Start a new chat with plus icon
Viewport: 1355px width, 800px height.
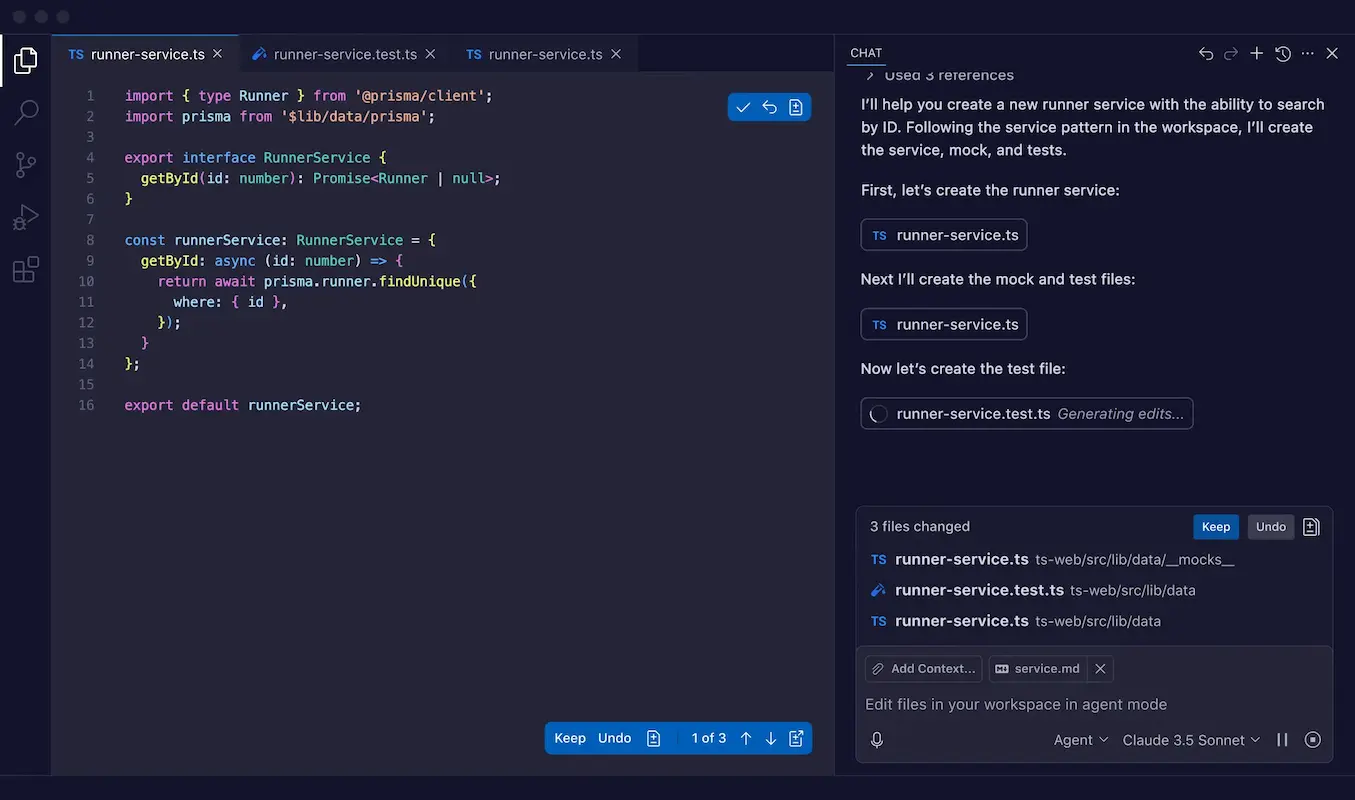click(1257, 54)
